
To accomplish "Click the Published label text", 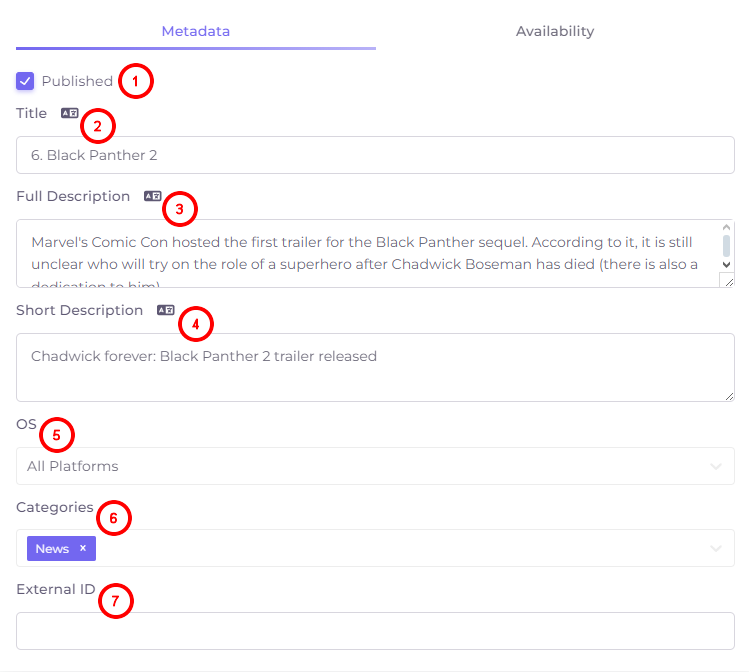I will pyautogui.click(x=77, y=81).
